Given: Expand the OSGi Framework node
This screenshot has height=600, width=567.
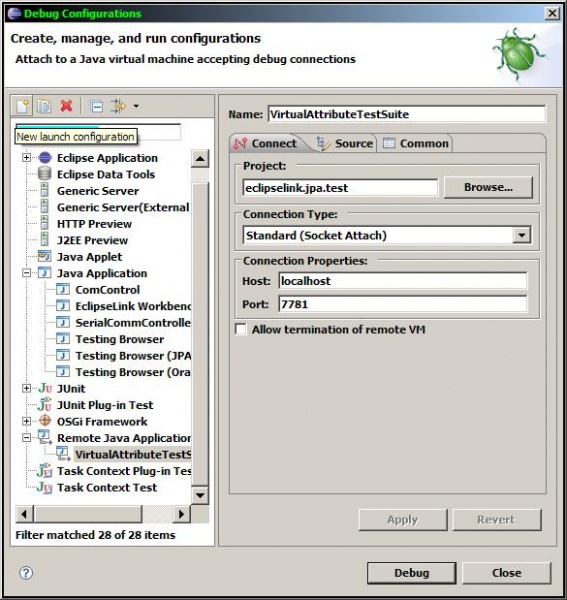Looking at the screenshot, I should tap(26, 421).
